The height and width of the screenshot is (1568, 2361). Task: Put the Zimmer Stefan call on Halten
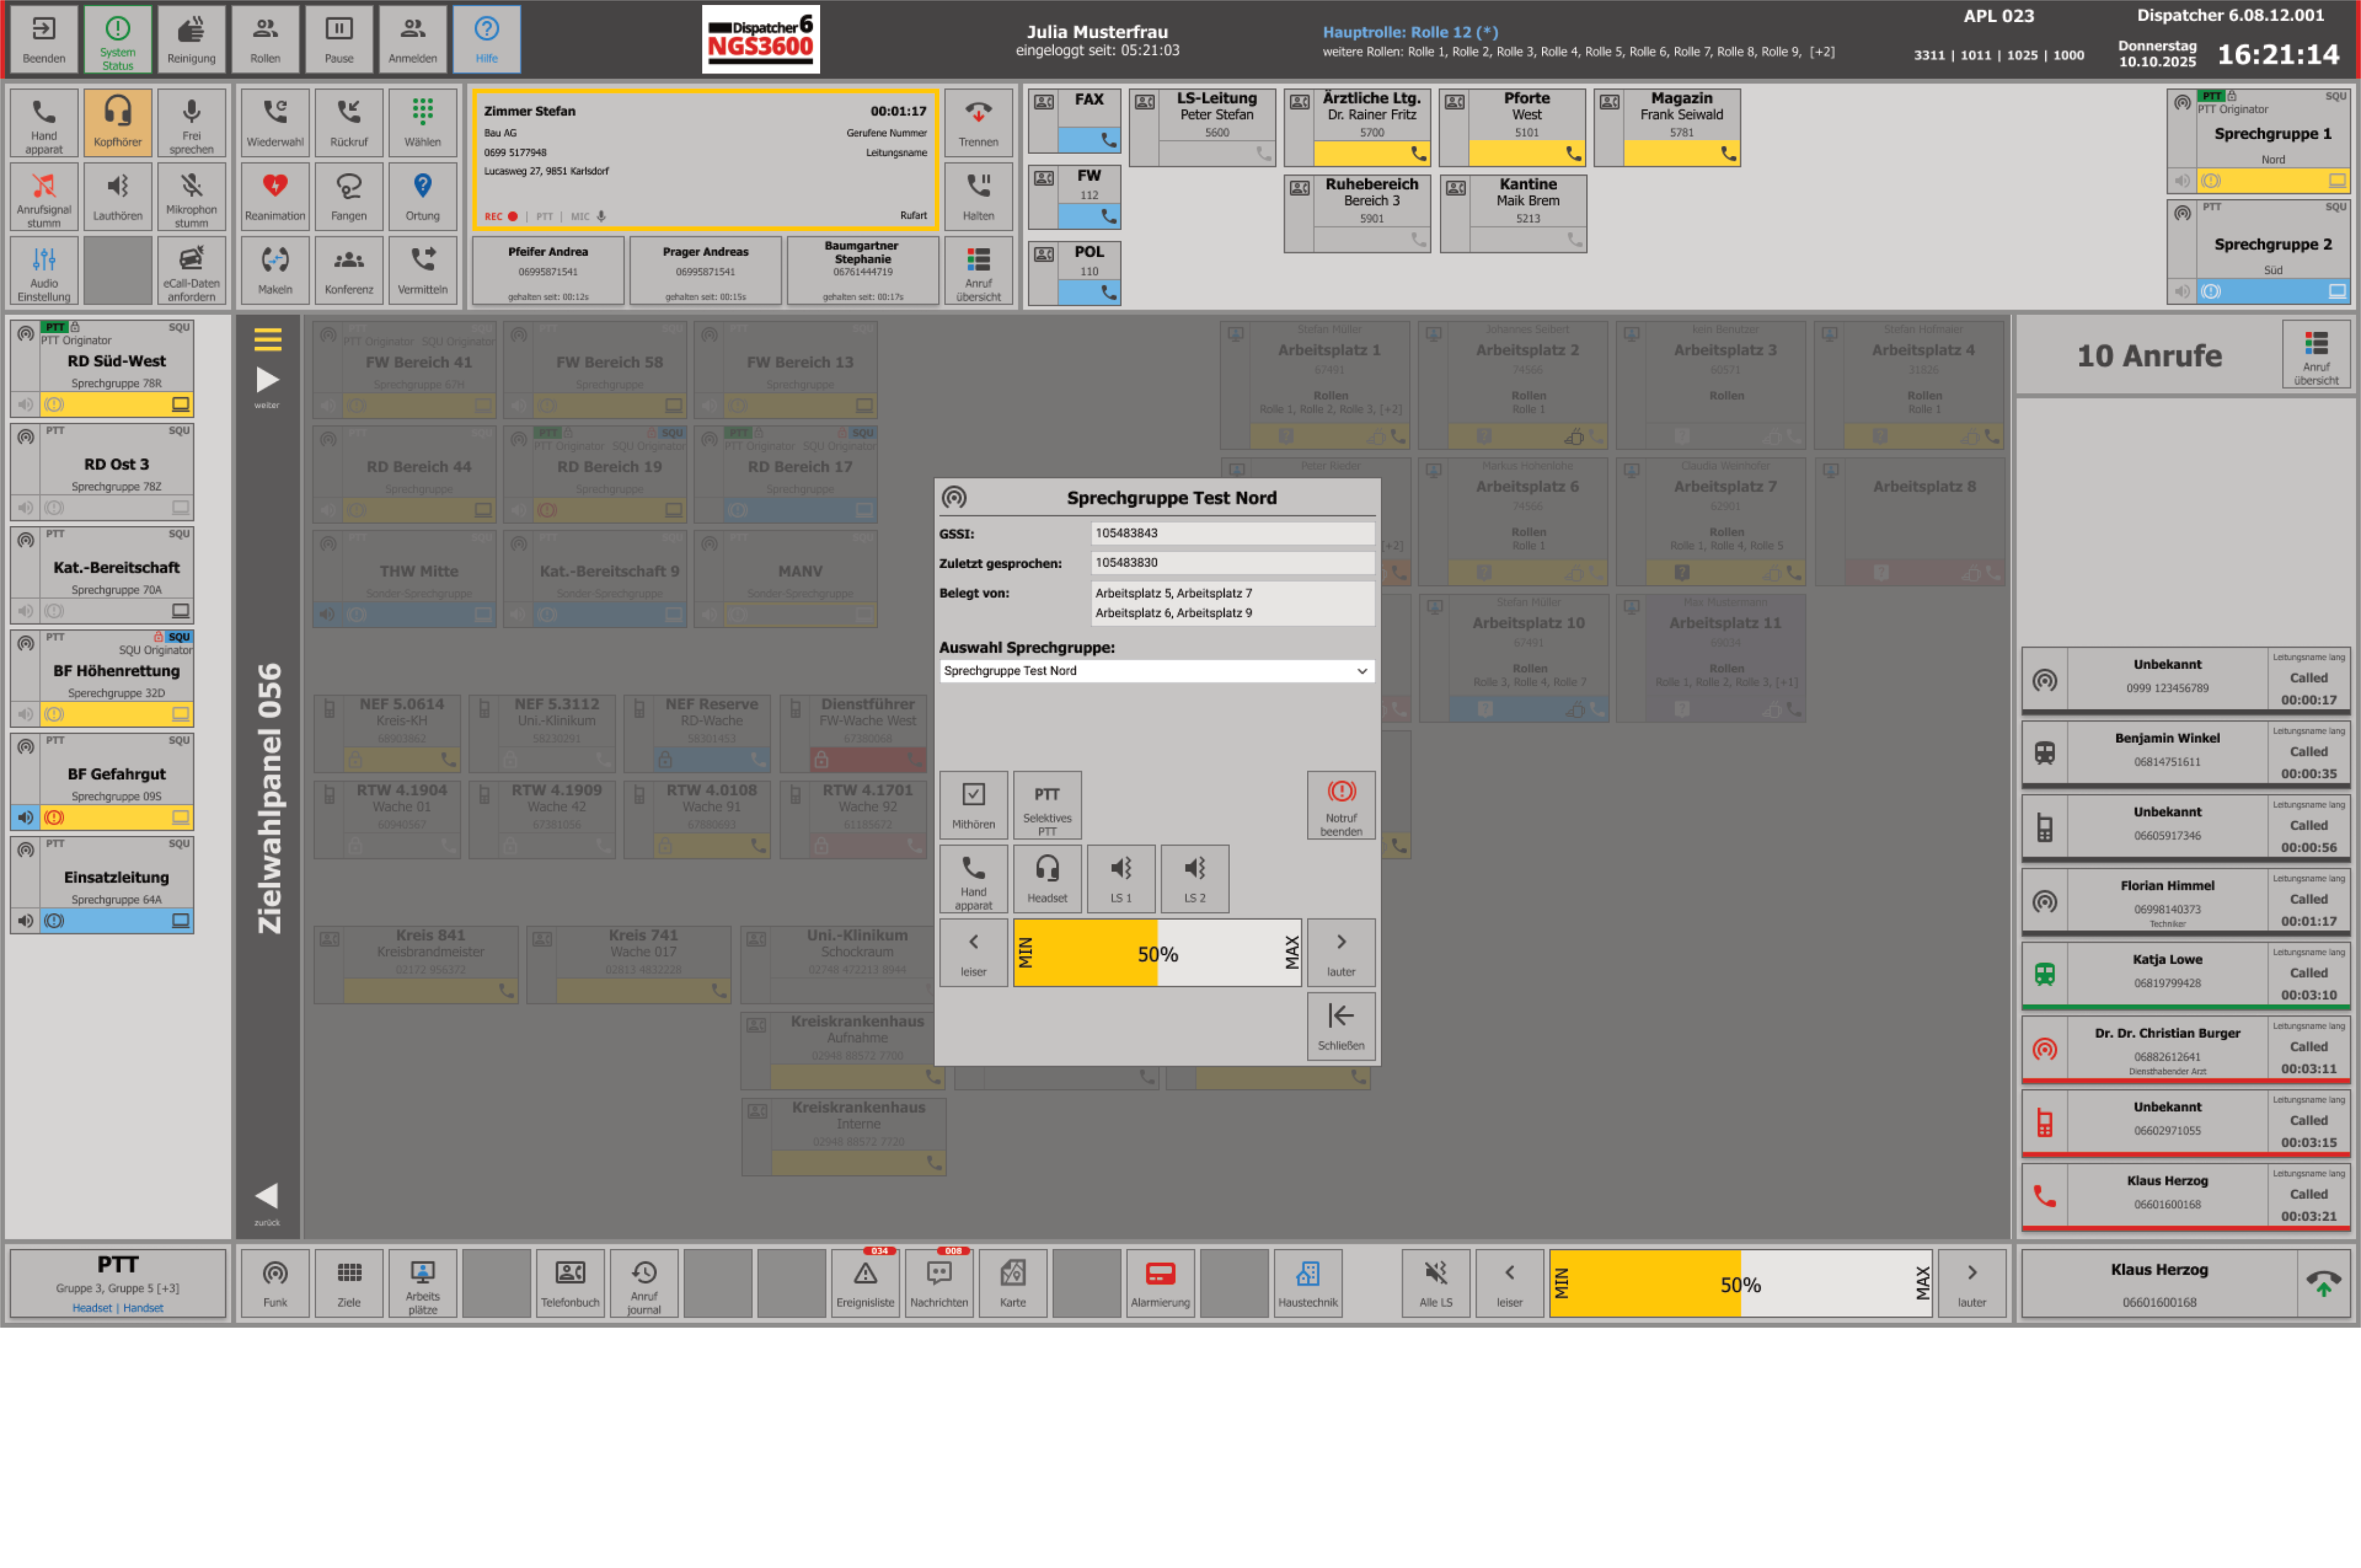tap(977, 196)
